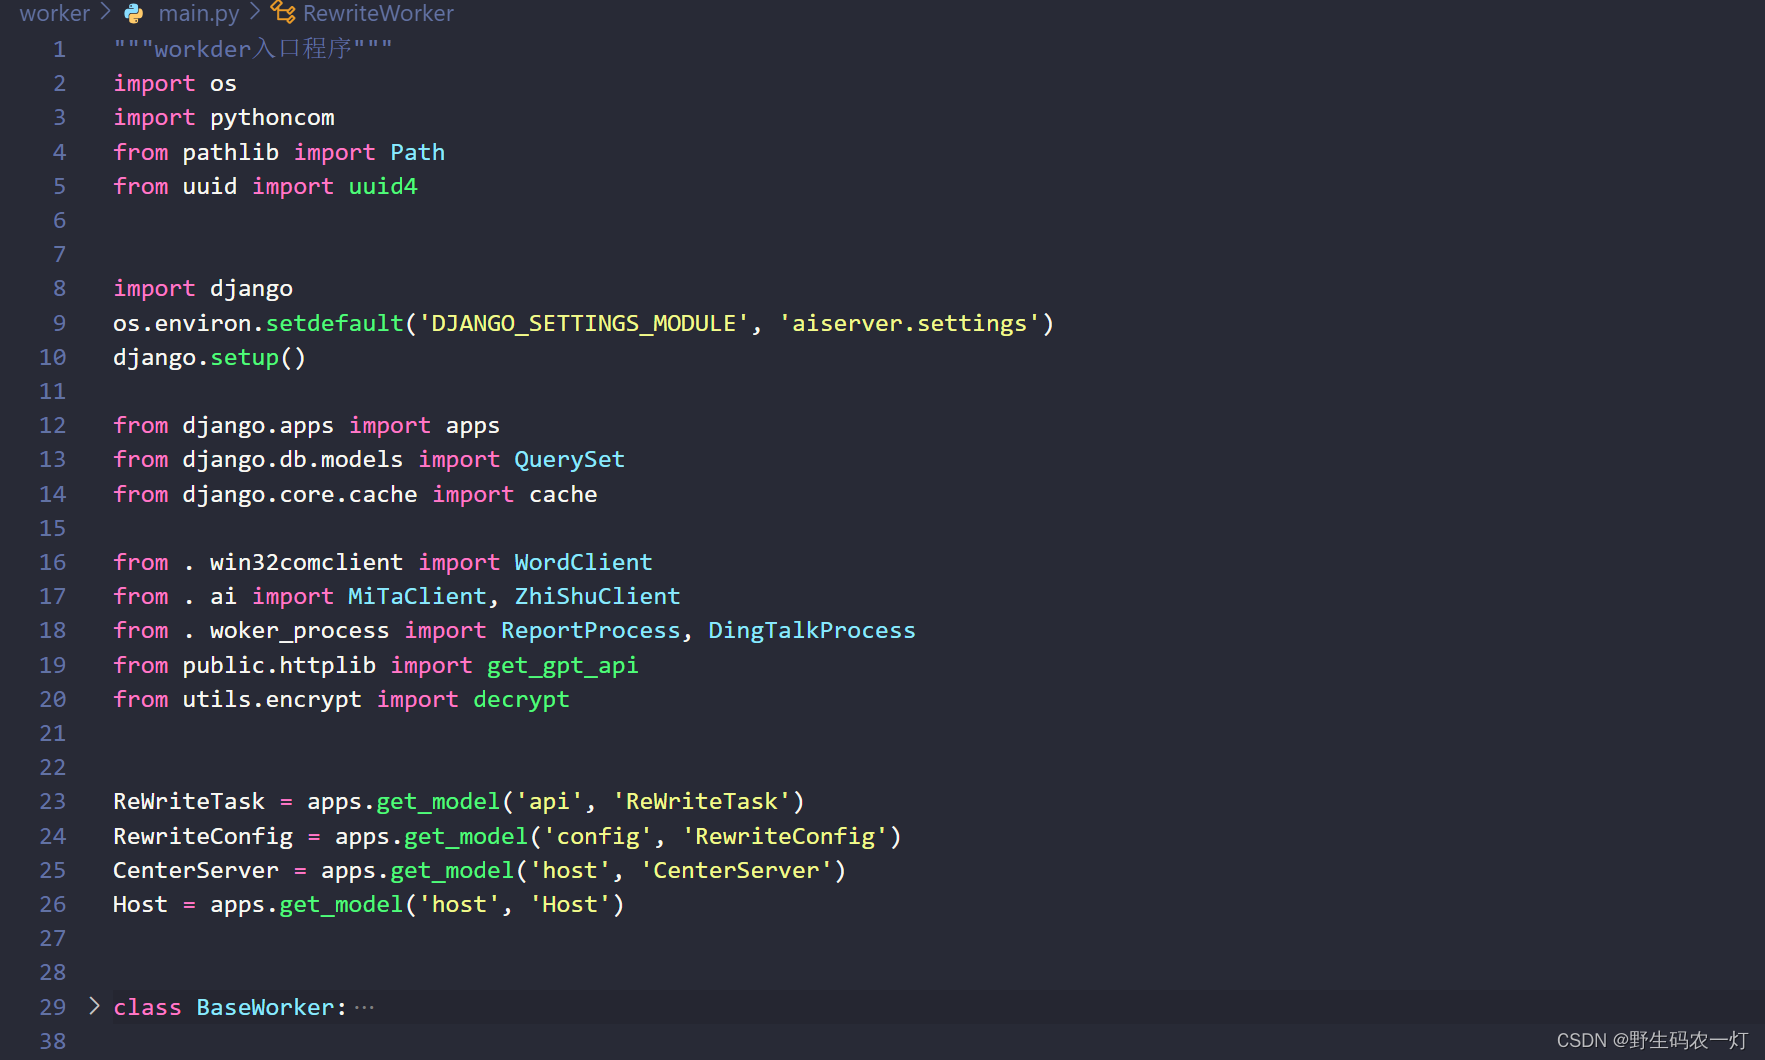This screenshot has height=1060, width=1765.
Task: Click 'Path' on the pathlib import line
Action: [418, 152]
